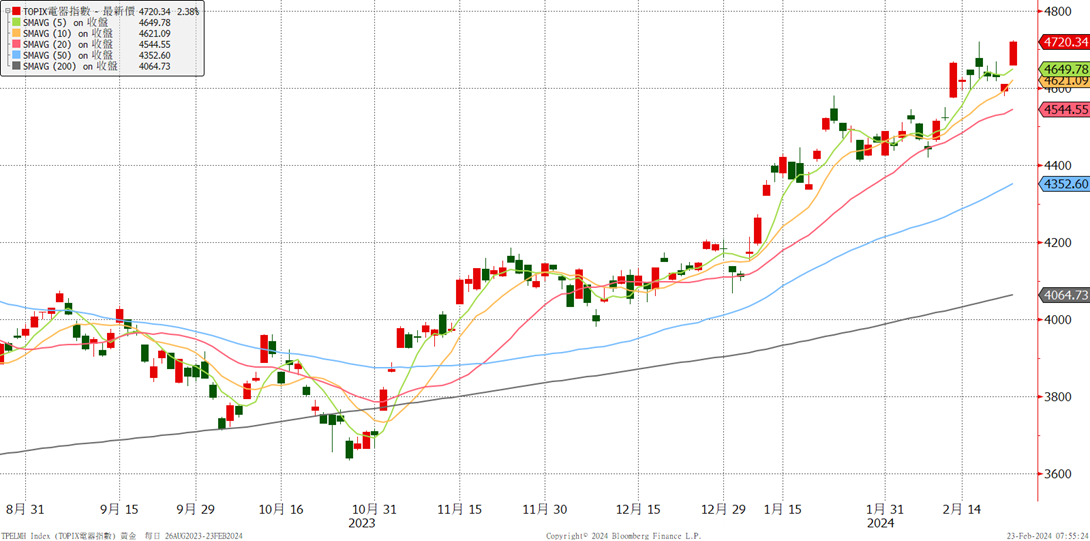
Task: Click the green 4649.78 price tag on axis
Action: pyautogui.click(x=1065, y=69)
